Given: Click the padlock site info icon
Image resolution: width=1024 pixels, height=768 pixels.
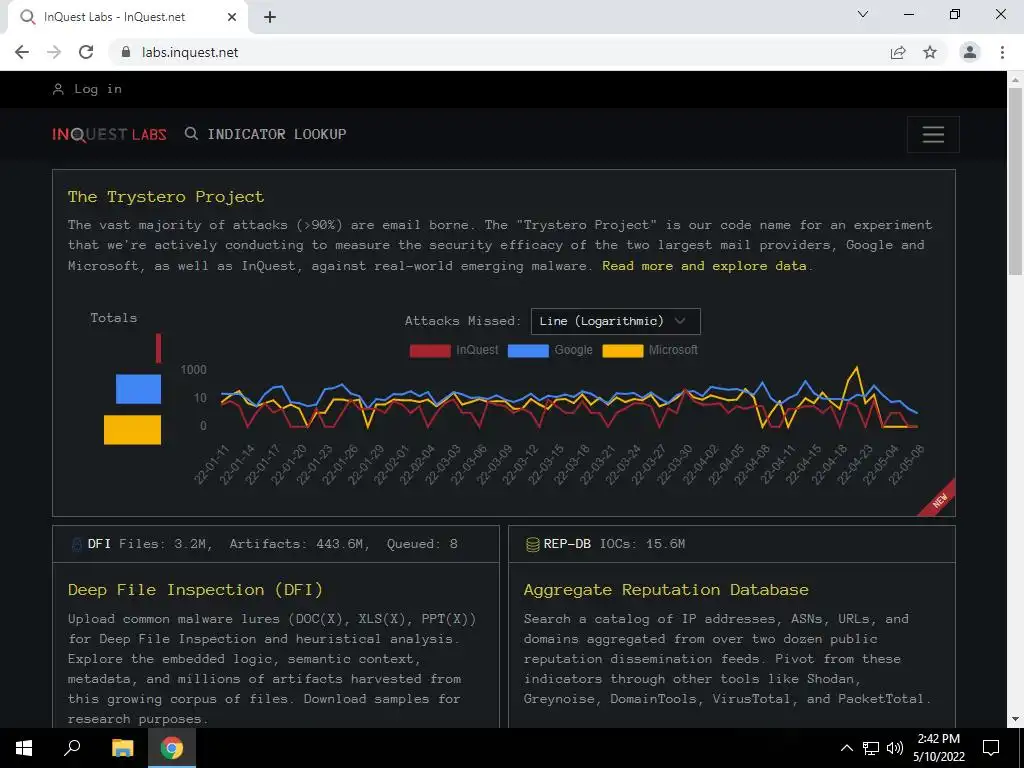Looking at the screenshot, I should pyautogui.click(x=126, y=52).
